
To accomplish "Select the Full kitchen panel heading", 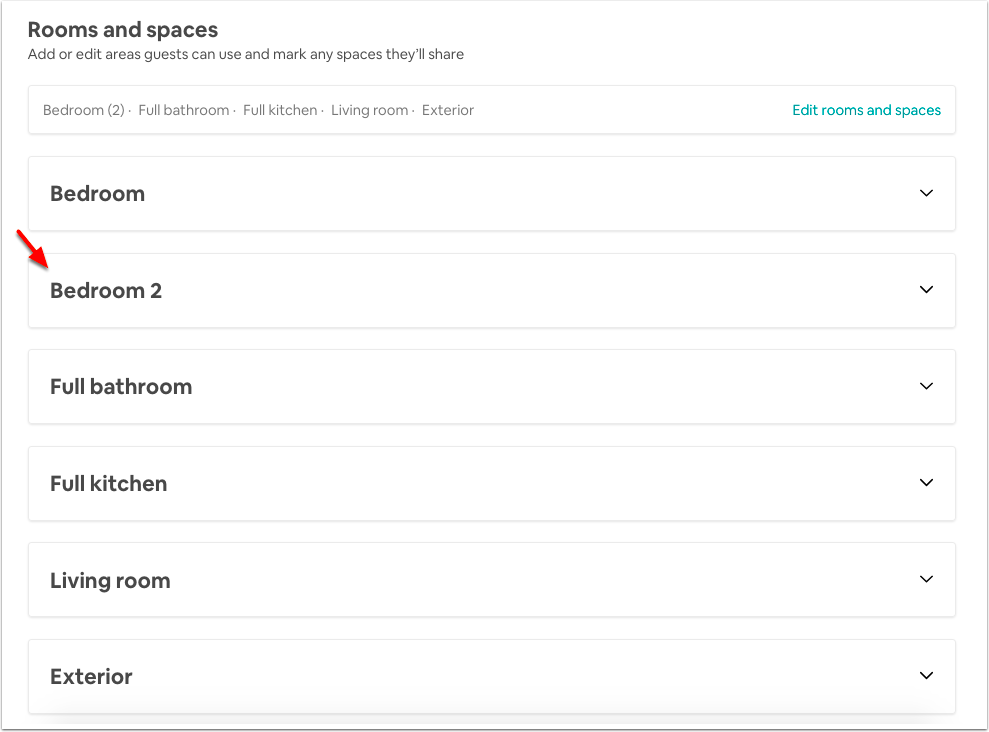I will point(108,484).
